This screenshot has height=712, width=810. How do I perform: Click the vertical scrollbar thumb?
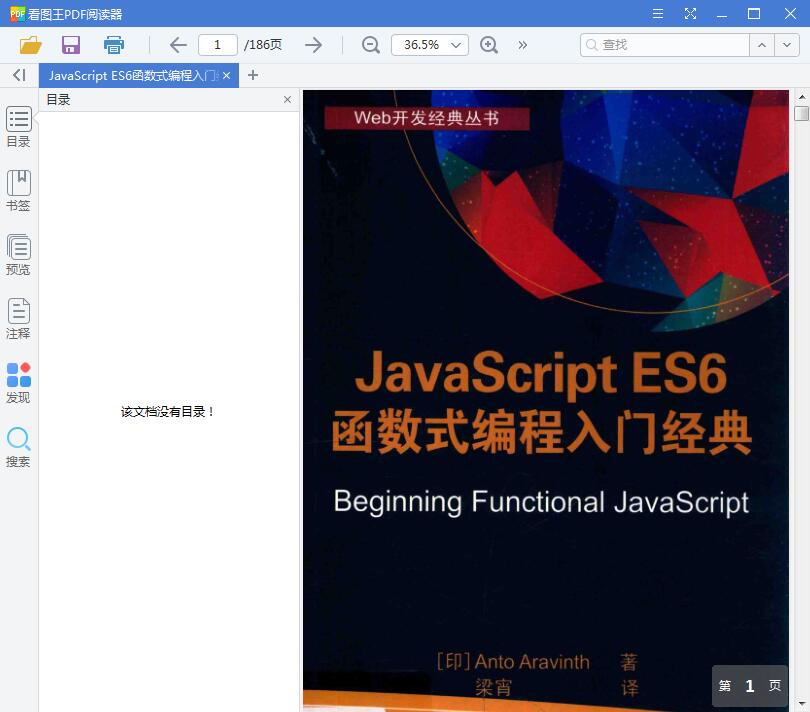801,113
